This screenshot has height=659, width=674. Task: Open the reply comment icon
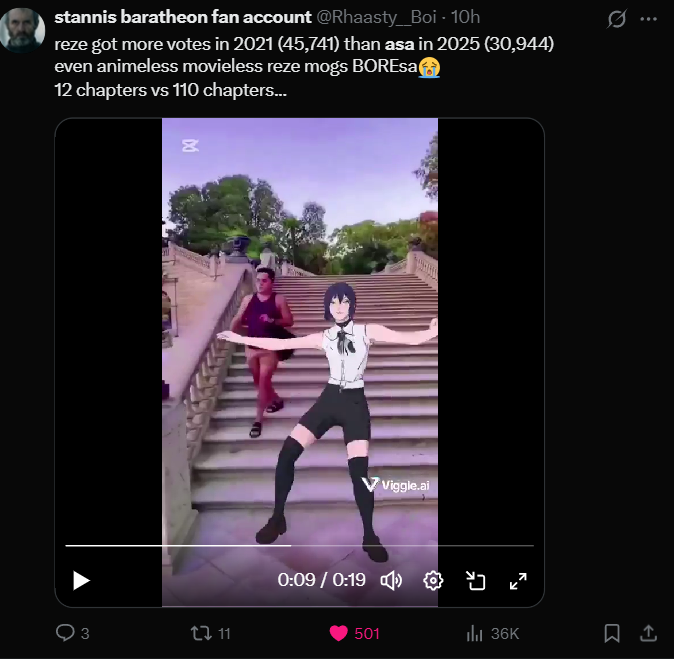(x=65, y=633)
